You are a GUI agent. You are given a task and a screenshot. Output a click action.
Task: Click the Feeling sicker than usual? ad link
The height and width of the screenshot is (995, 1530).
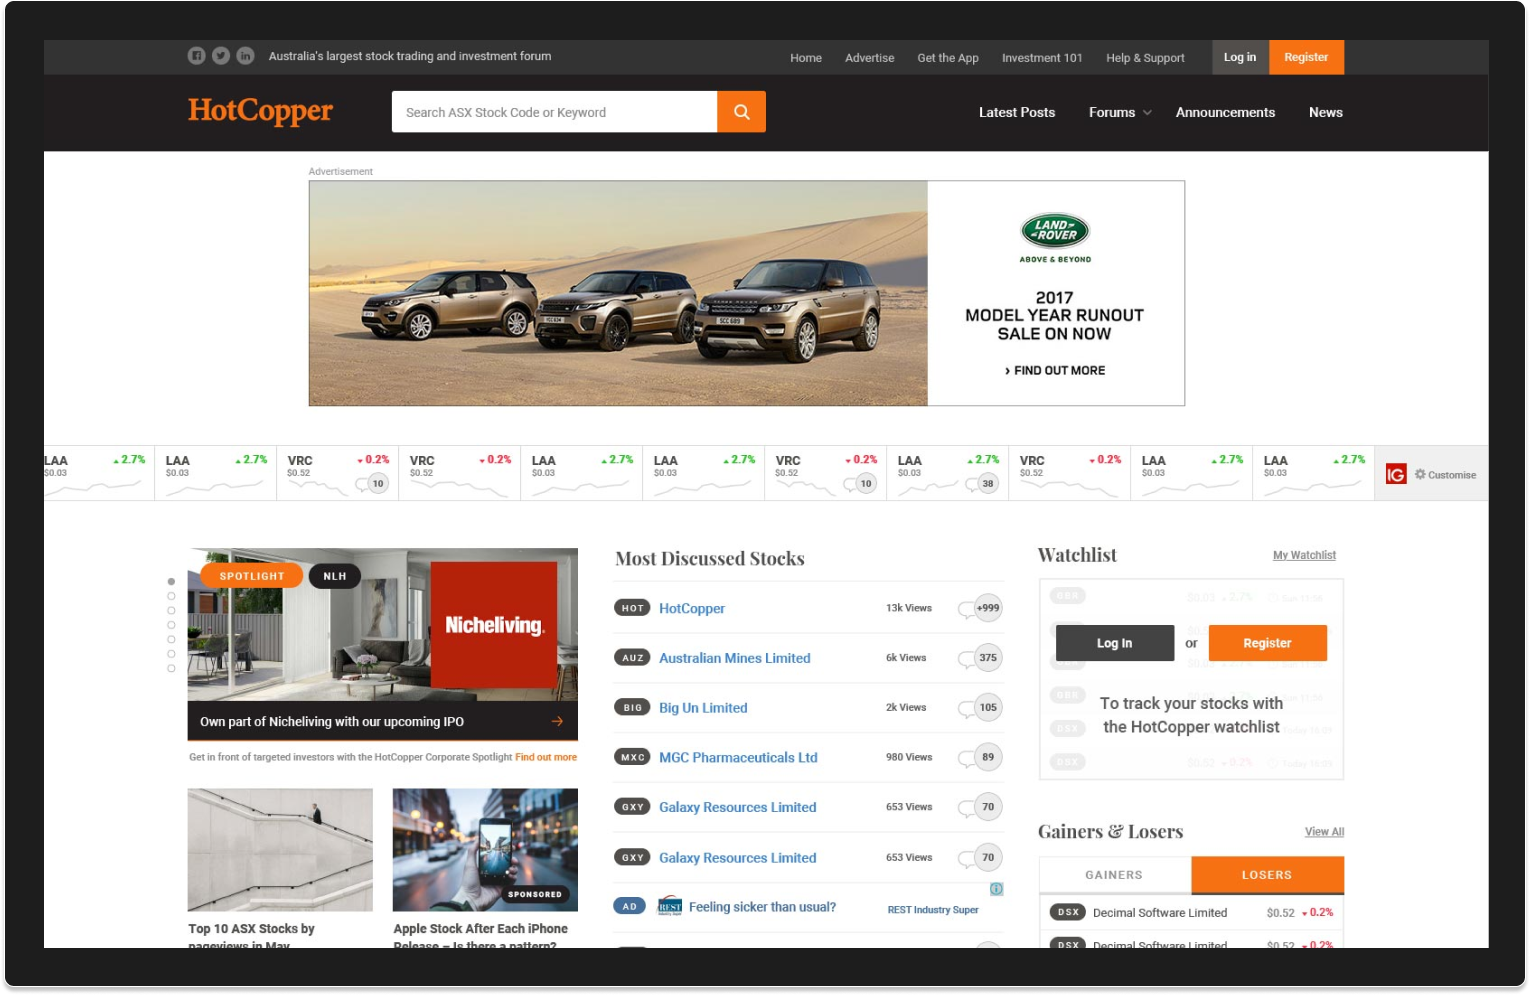(762, 907)
